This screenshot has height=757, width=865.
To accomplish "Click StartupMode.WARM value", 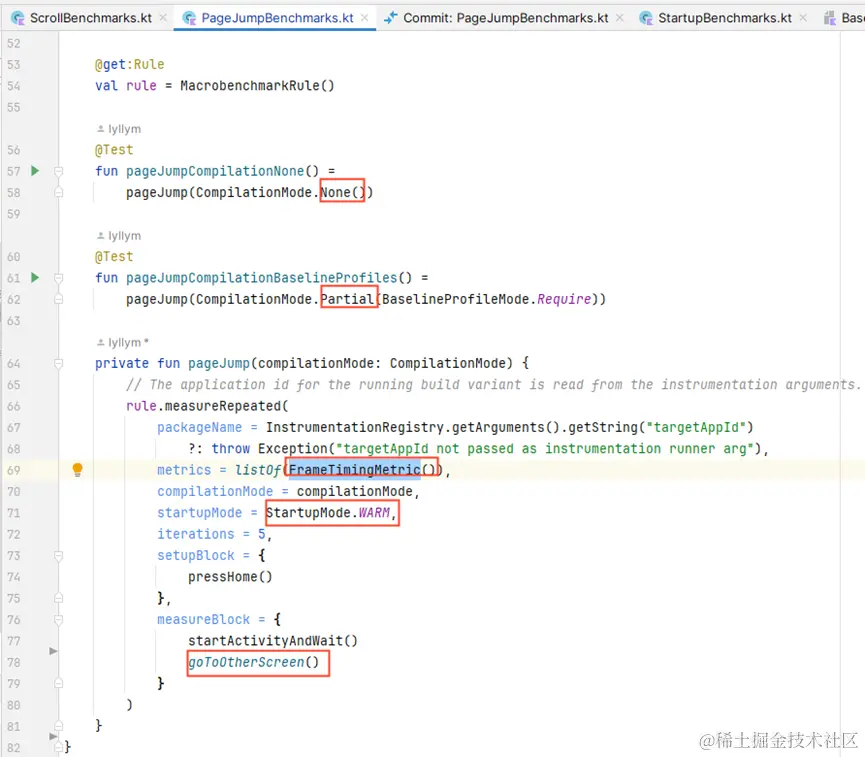I will (x=328, y=513).
